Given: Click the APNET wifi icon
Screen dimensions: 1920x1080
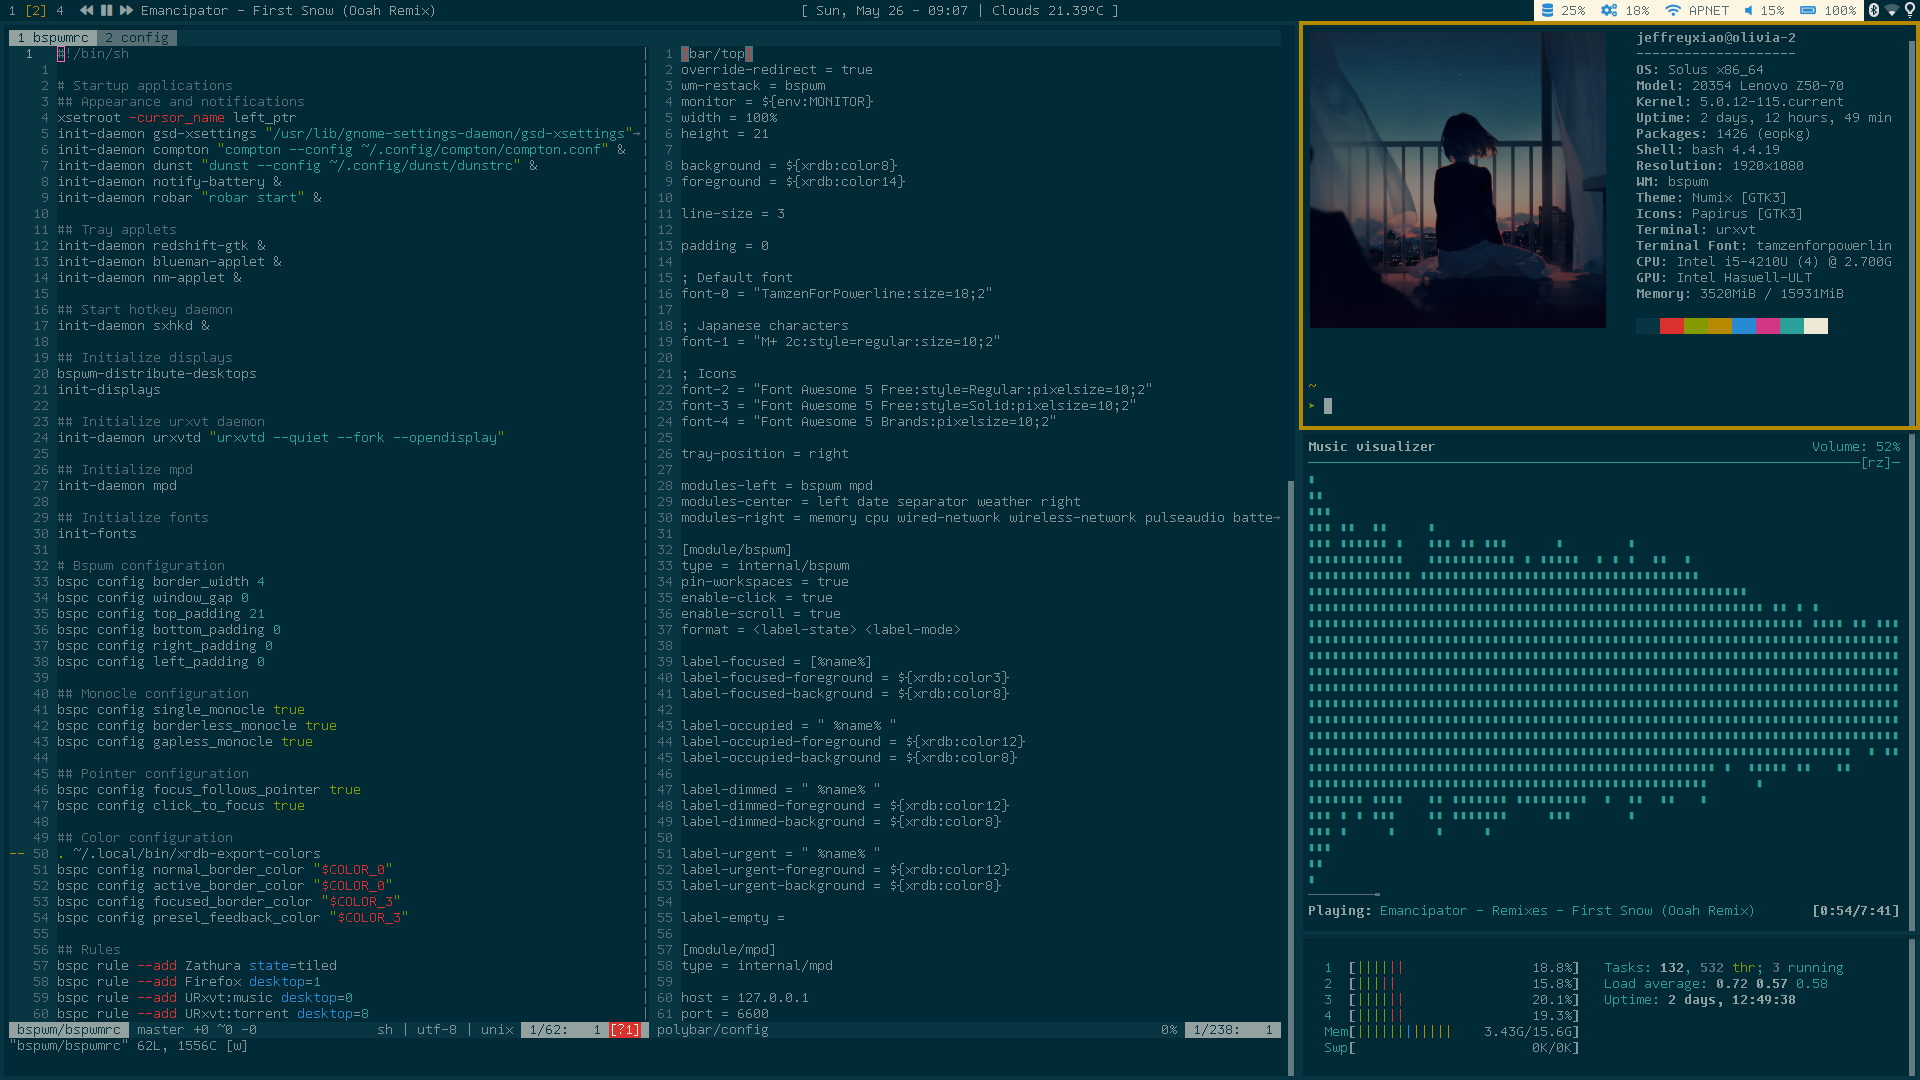Looking at the screenshot, I should tap(1673, 10).
